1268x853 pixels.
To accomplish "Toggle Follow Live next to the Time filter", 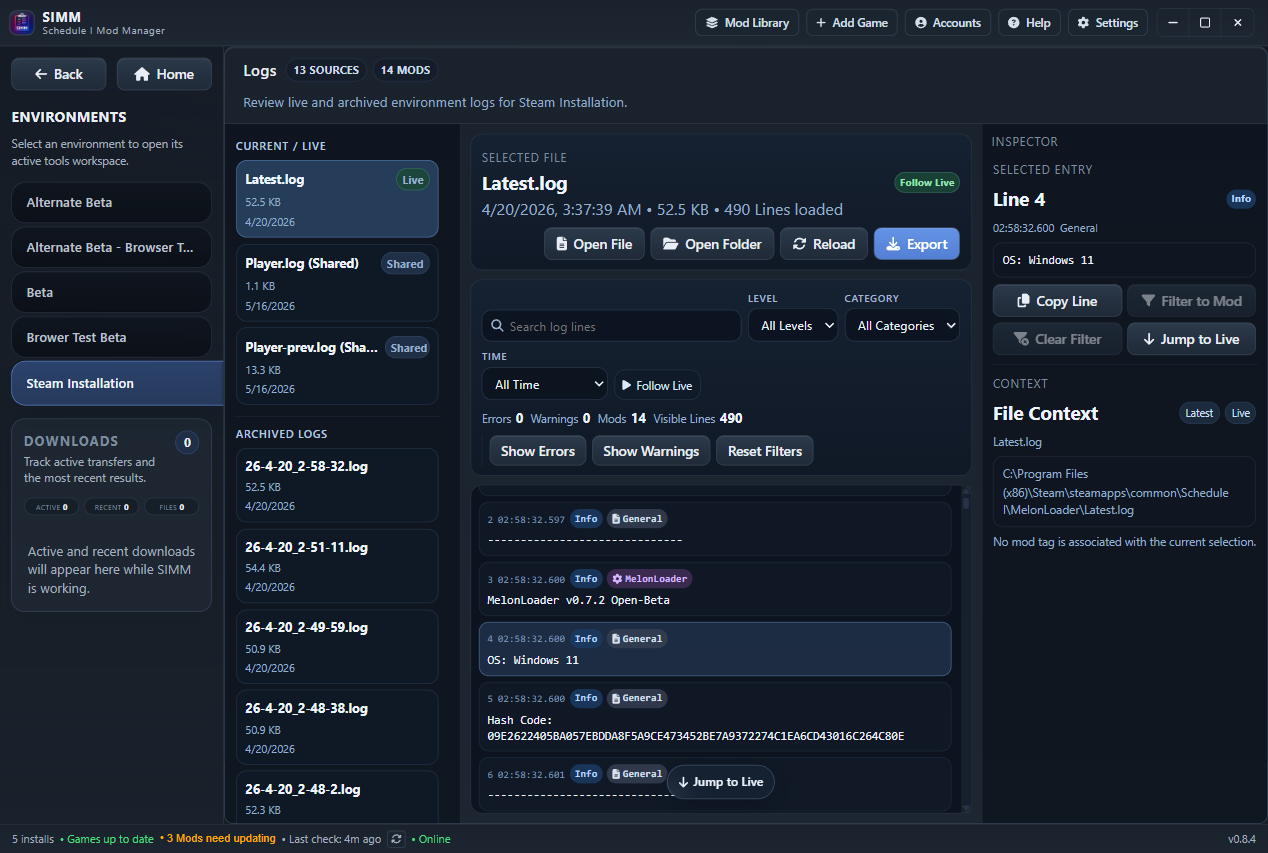I will click(657, 385).
